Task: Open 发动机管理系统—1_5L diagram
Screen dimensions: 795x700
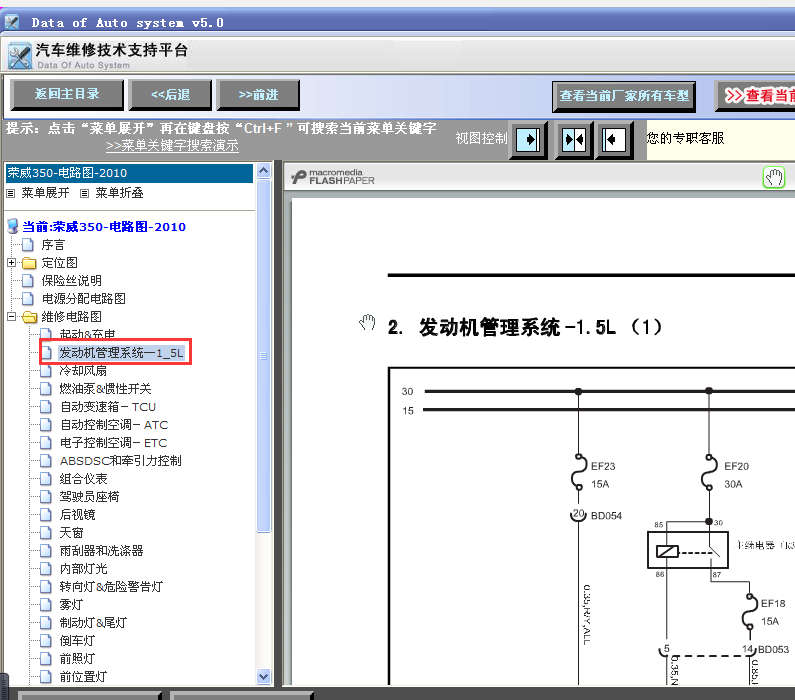Action: click(x=121, y=352)
